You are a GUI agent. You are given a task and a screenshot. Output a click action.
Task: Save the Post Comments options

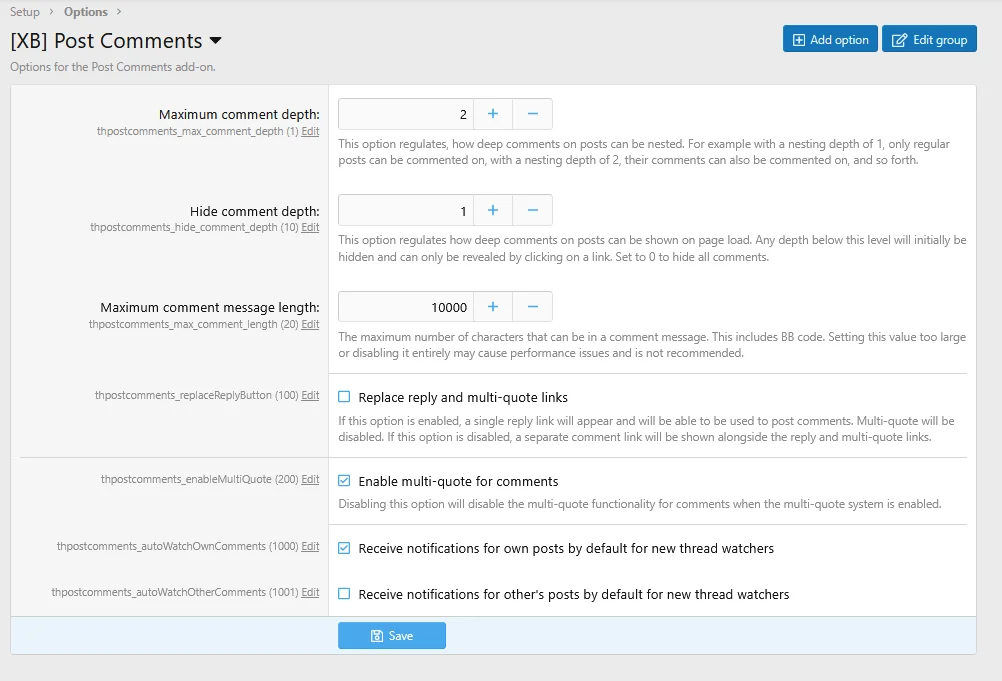coord(391,636)
